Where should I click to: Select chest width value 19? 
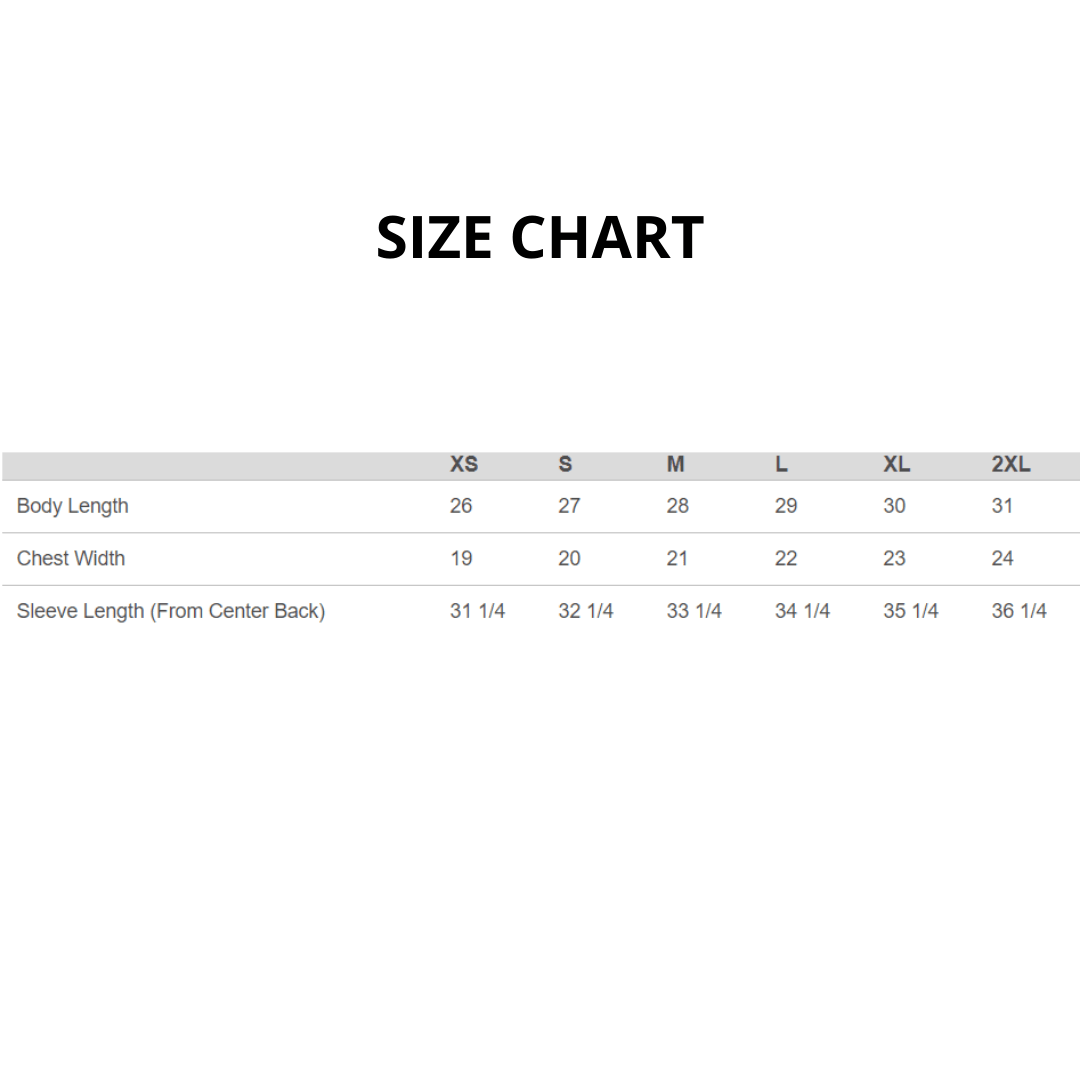(x=461, y=558)
